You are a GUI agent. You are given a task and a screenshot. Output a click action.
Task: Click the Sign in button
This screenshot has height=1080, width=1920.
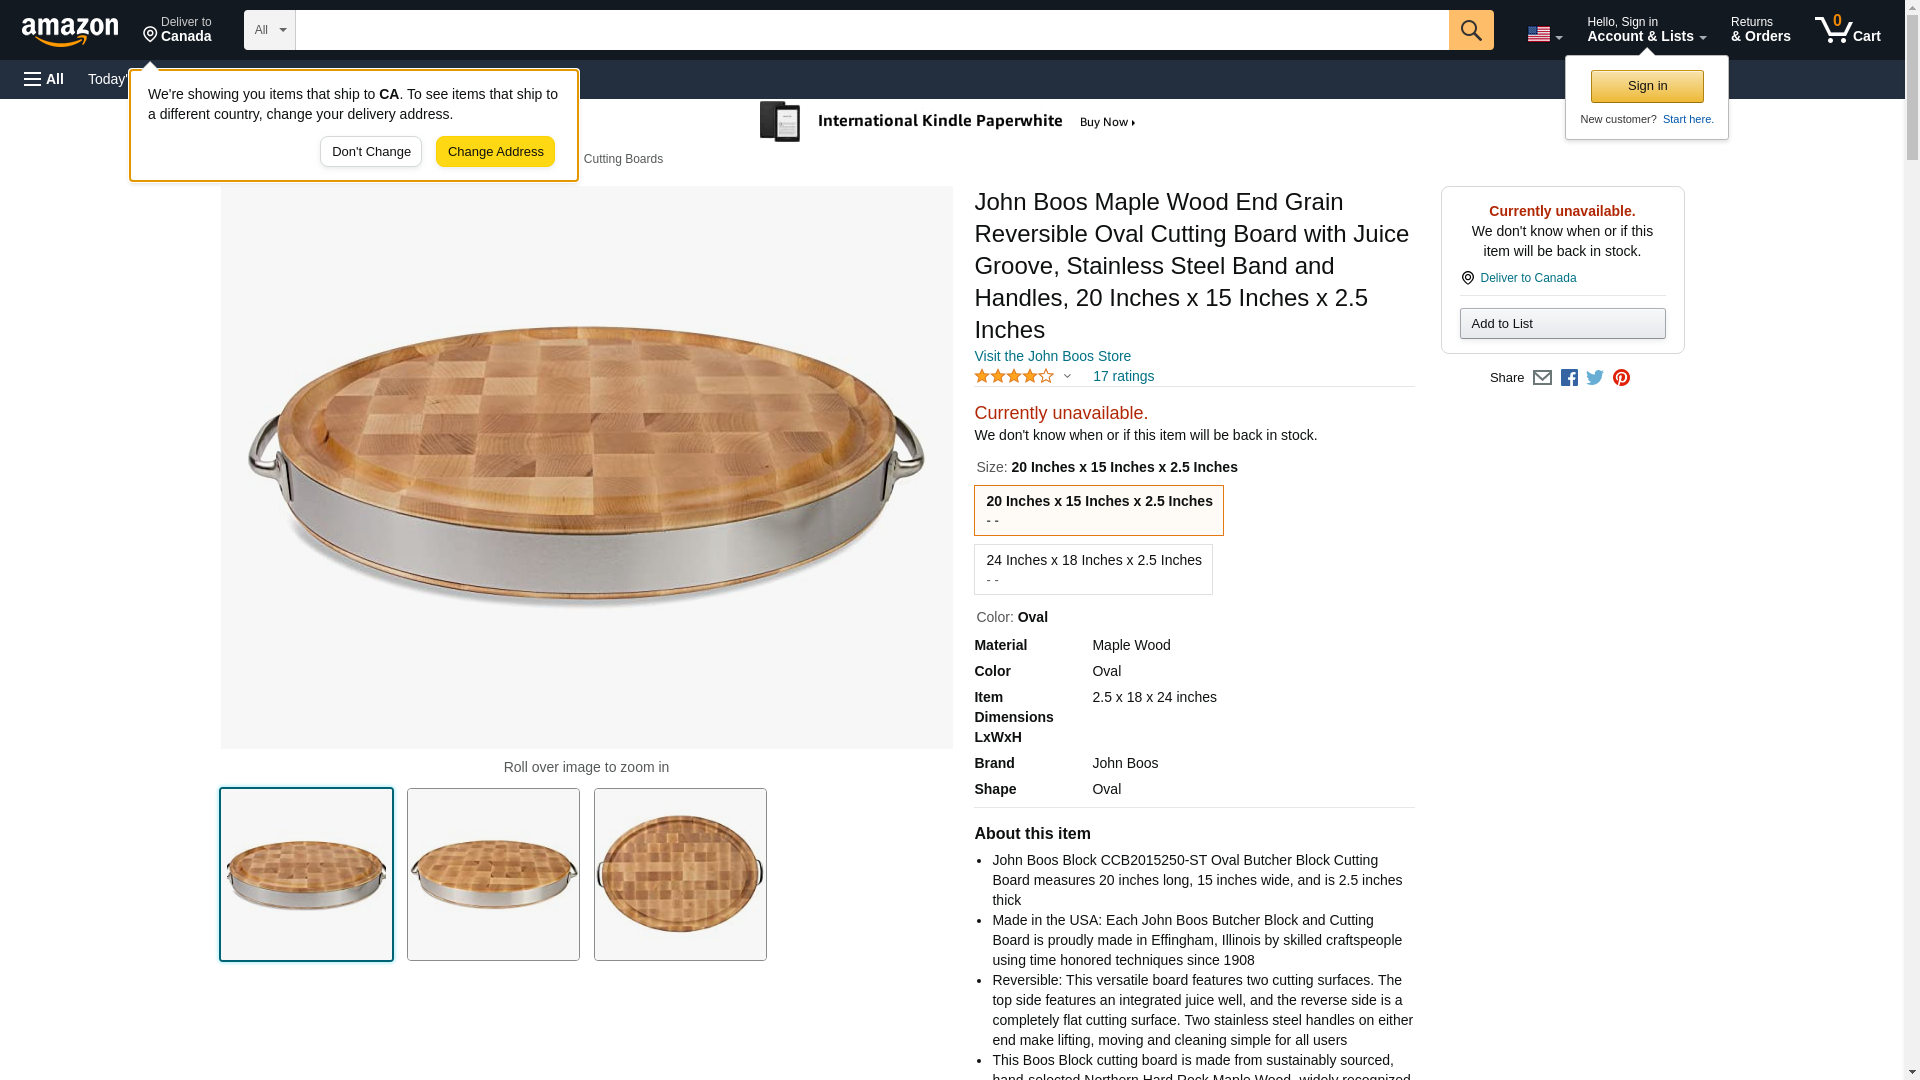click(1647, 86)
